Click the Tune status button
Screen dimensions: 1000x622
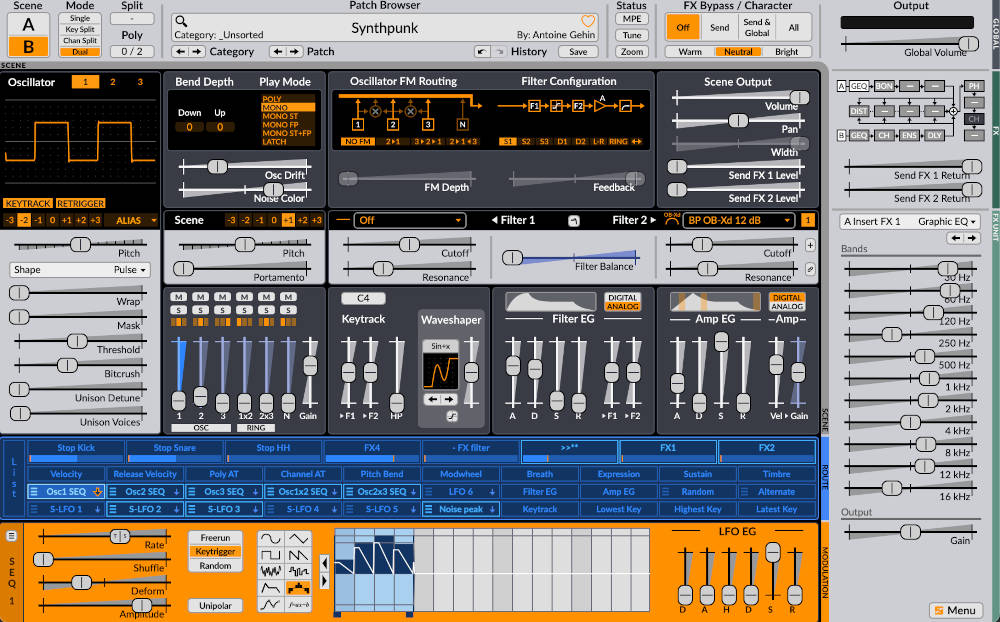[x=631, y=35]
